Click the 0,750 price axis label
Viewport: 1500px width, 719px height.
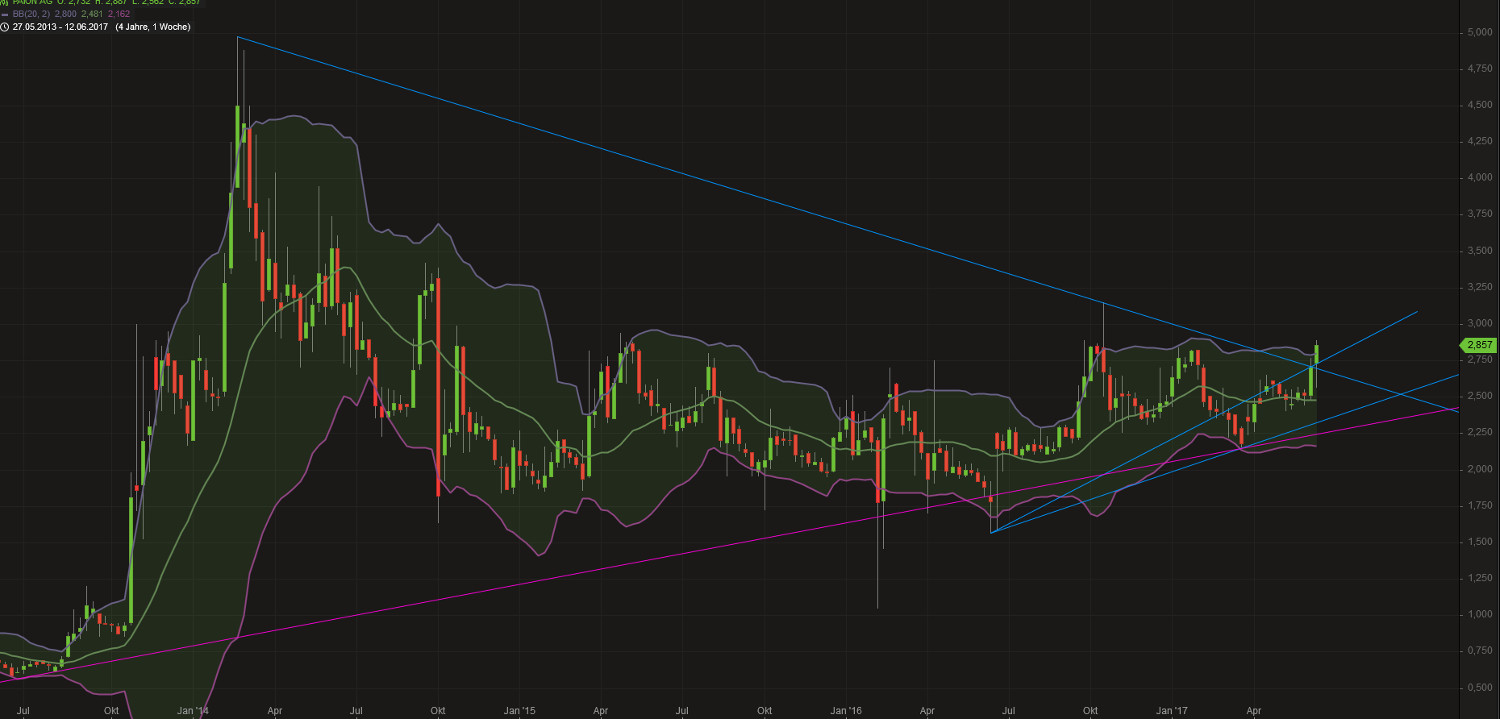[x=1481, y=651]
